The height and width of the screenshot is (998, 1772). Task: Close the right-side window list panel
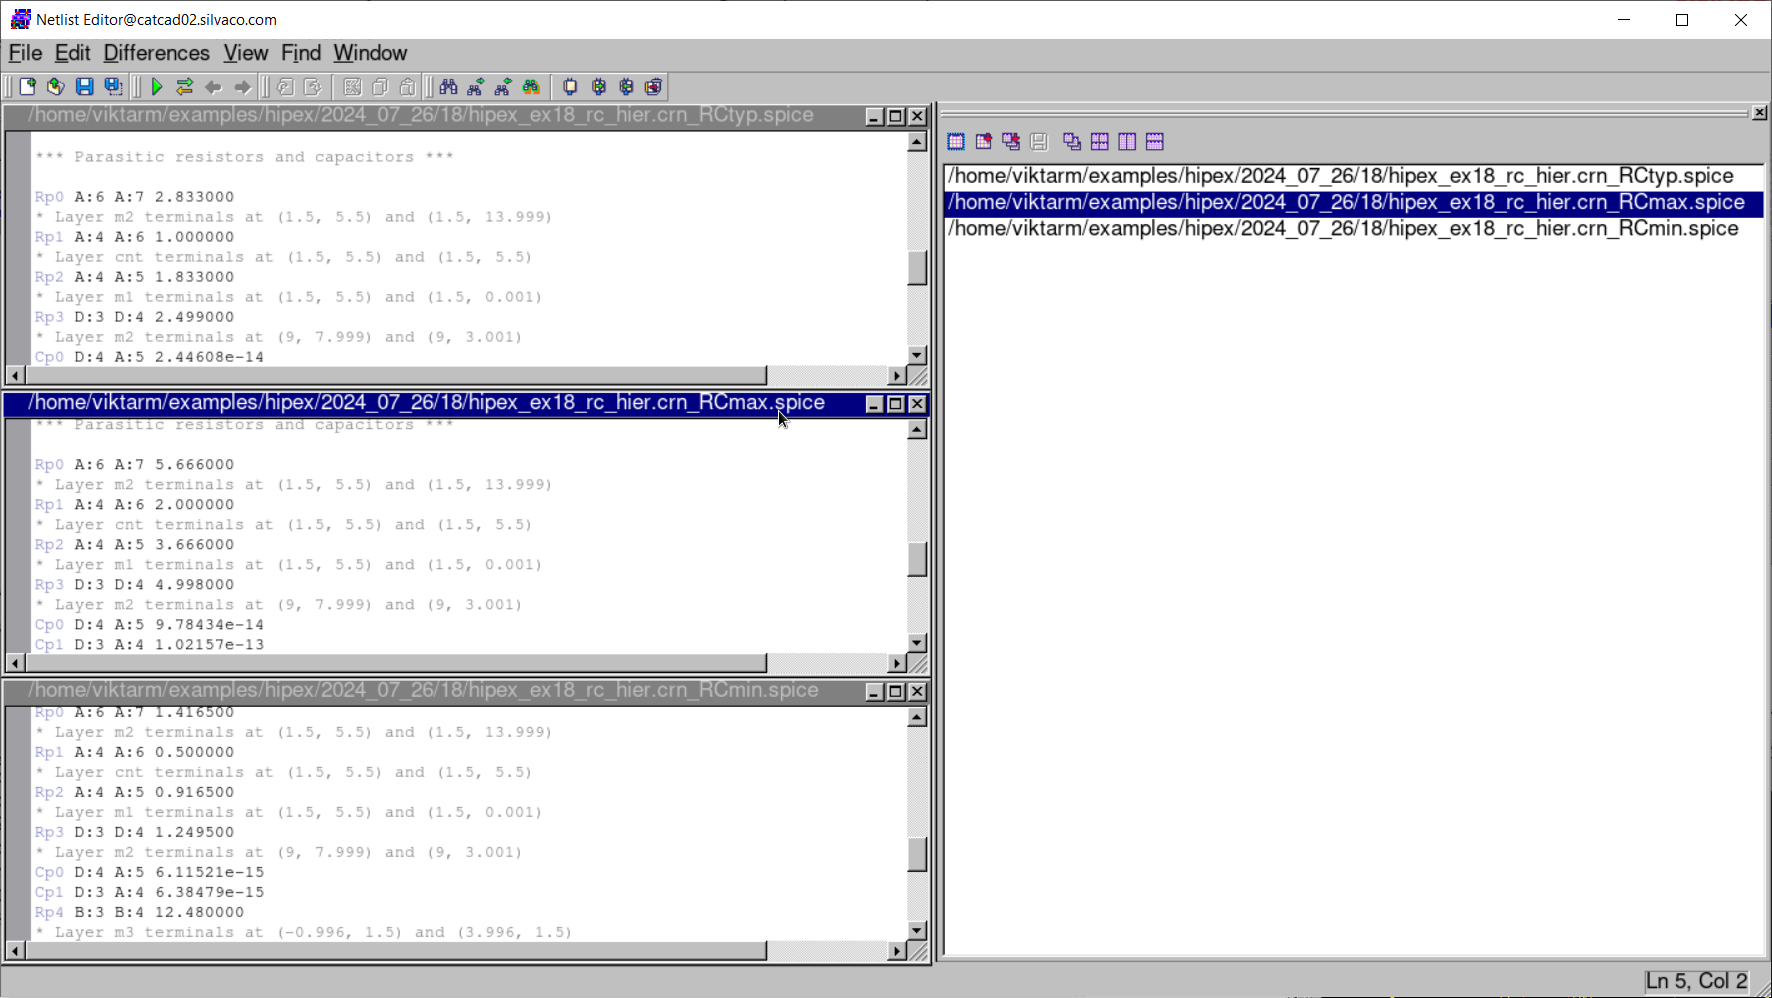(x=1759, y=113)
